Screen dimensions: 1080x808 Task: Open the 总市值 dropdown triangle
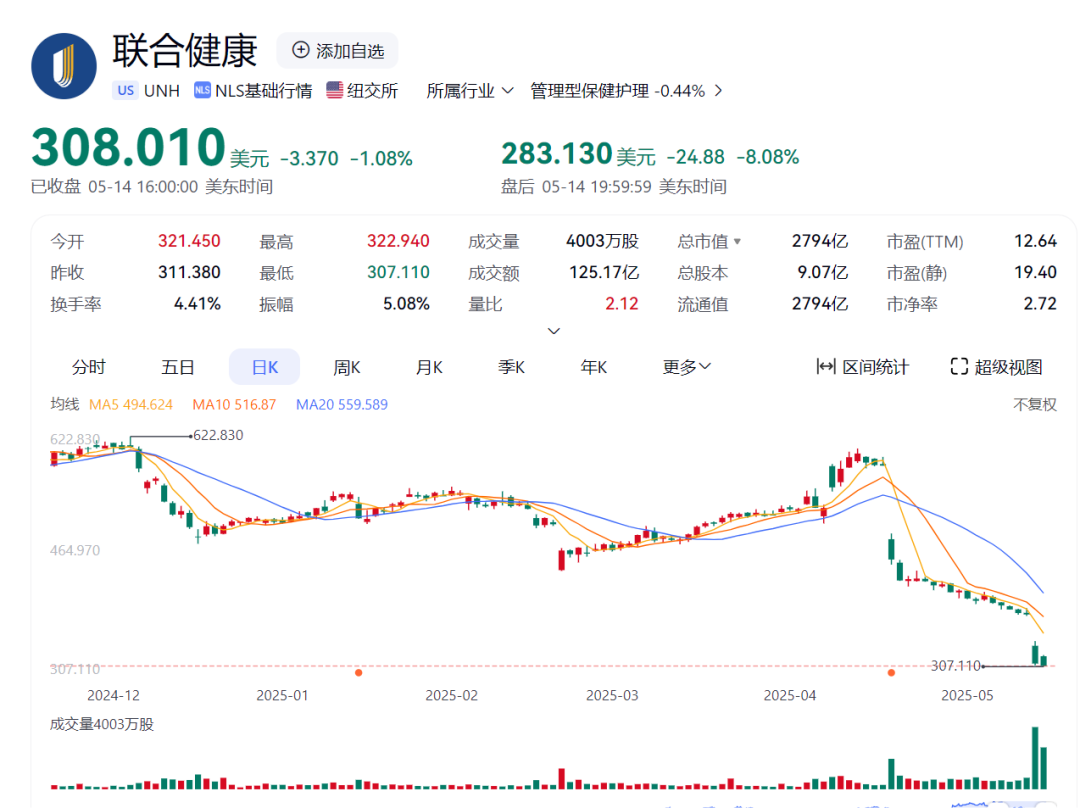tap(738, 242)
